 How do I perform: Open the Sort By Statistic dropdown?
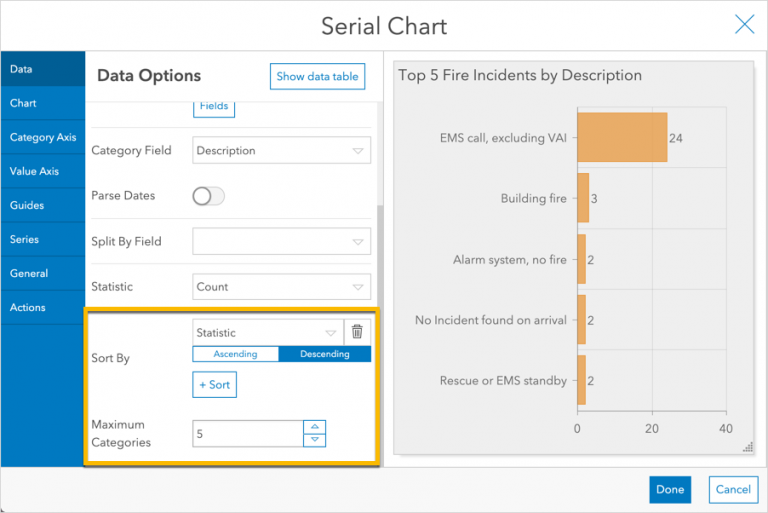click(267, 332)
